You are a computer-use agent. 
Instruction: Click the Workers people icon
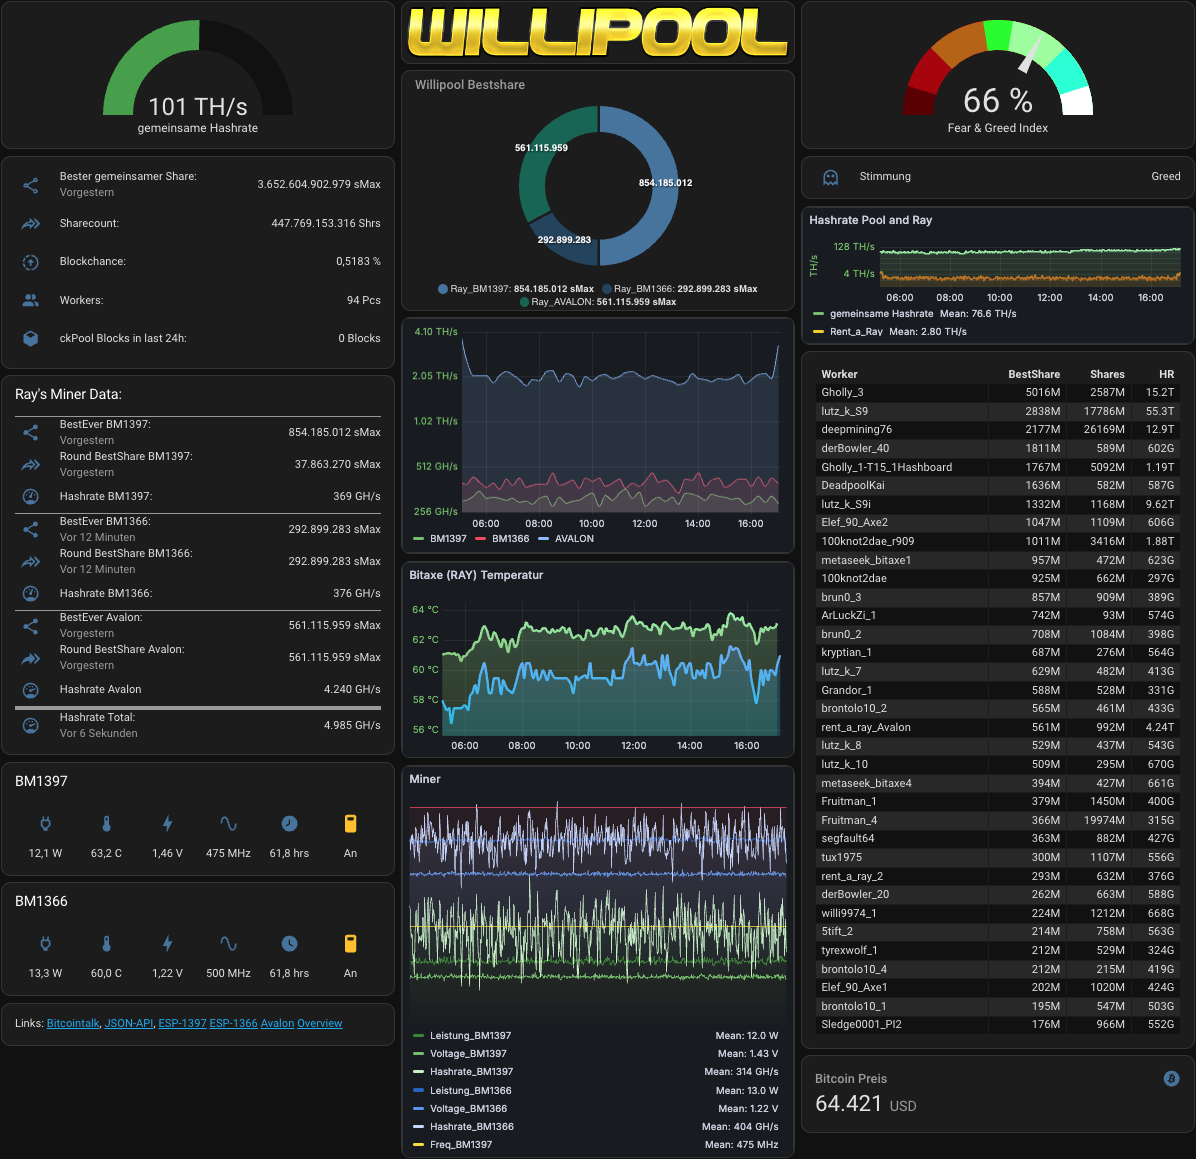click(x=31, y=301)
